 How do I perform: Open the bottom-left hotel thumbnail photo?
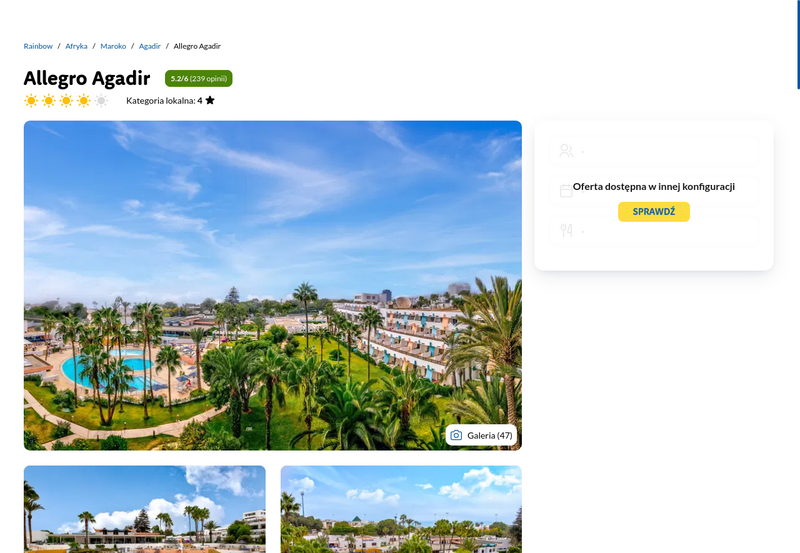click(x=144, y=509)
